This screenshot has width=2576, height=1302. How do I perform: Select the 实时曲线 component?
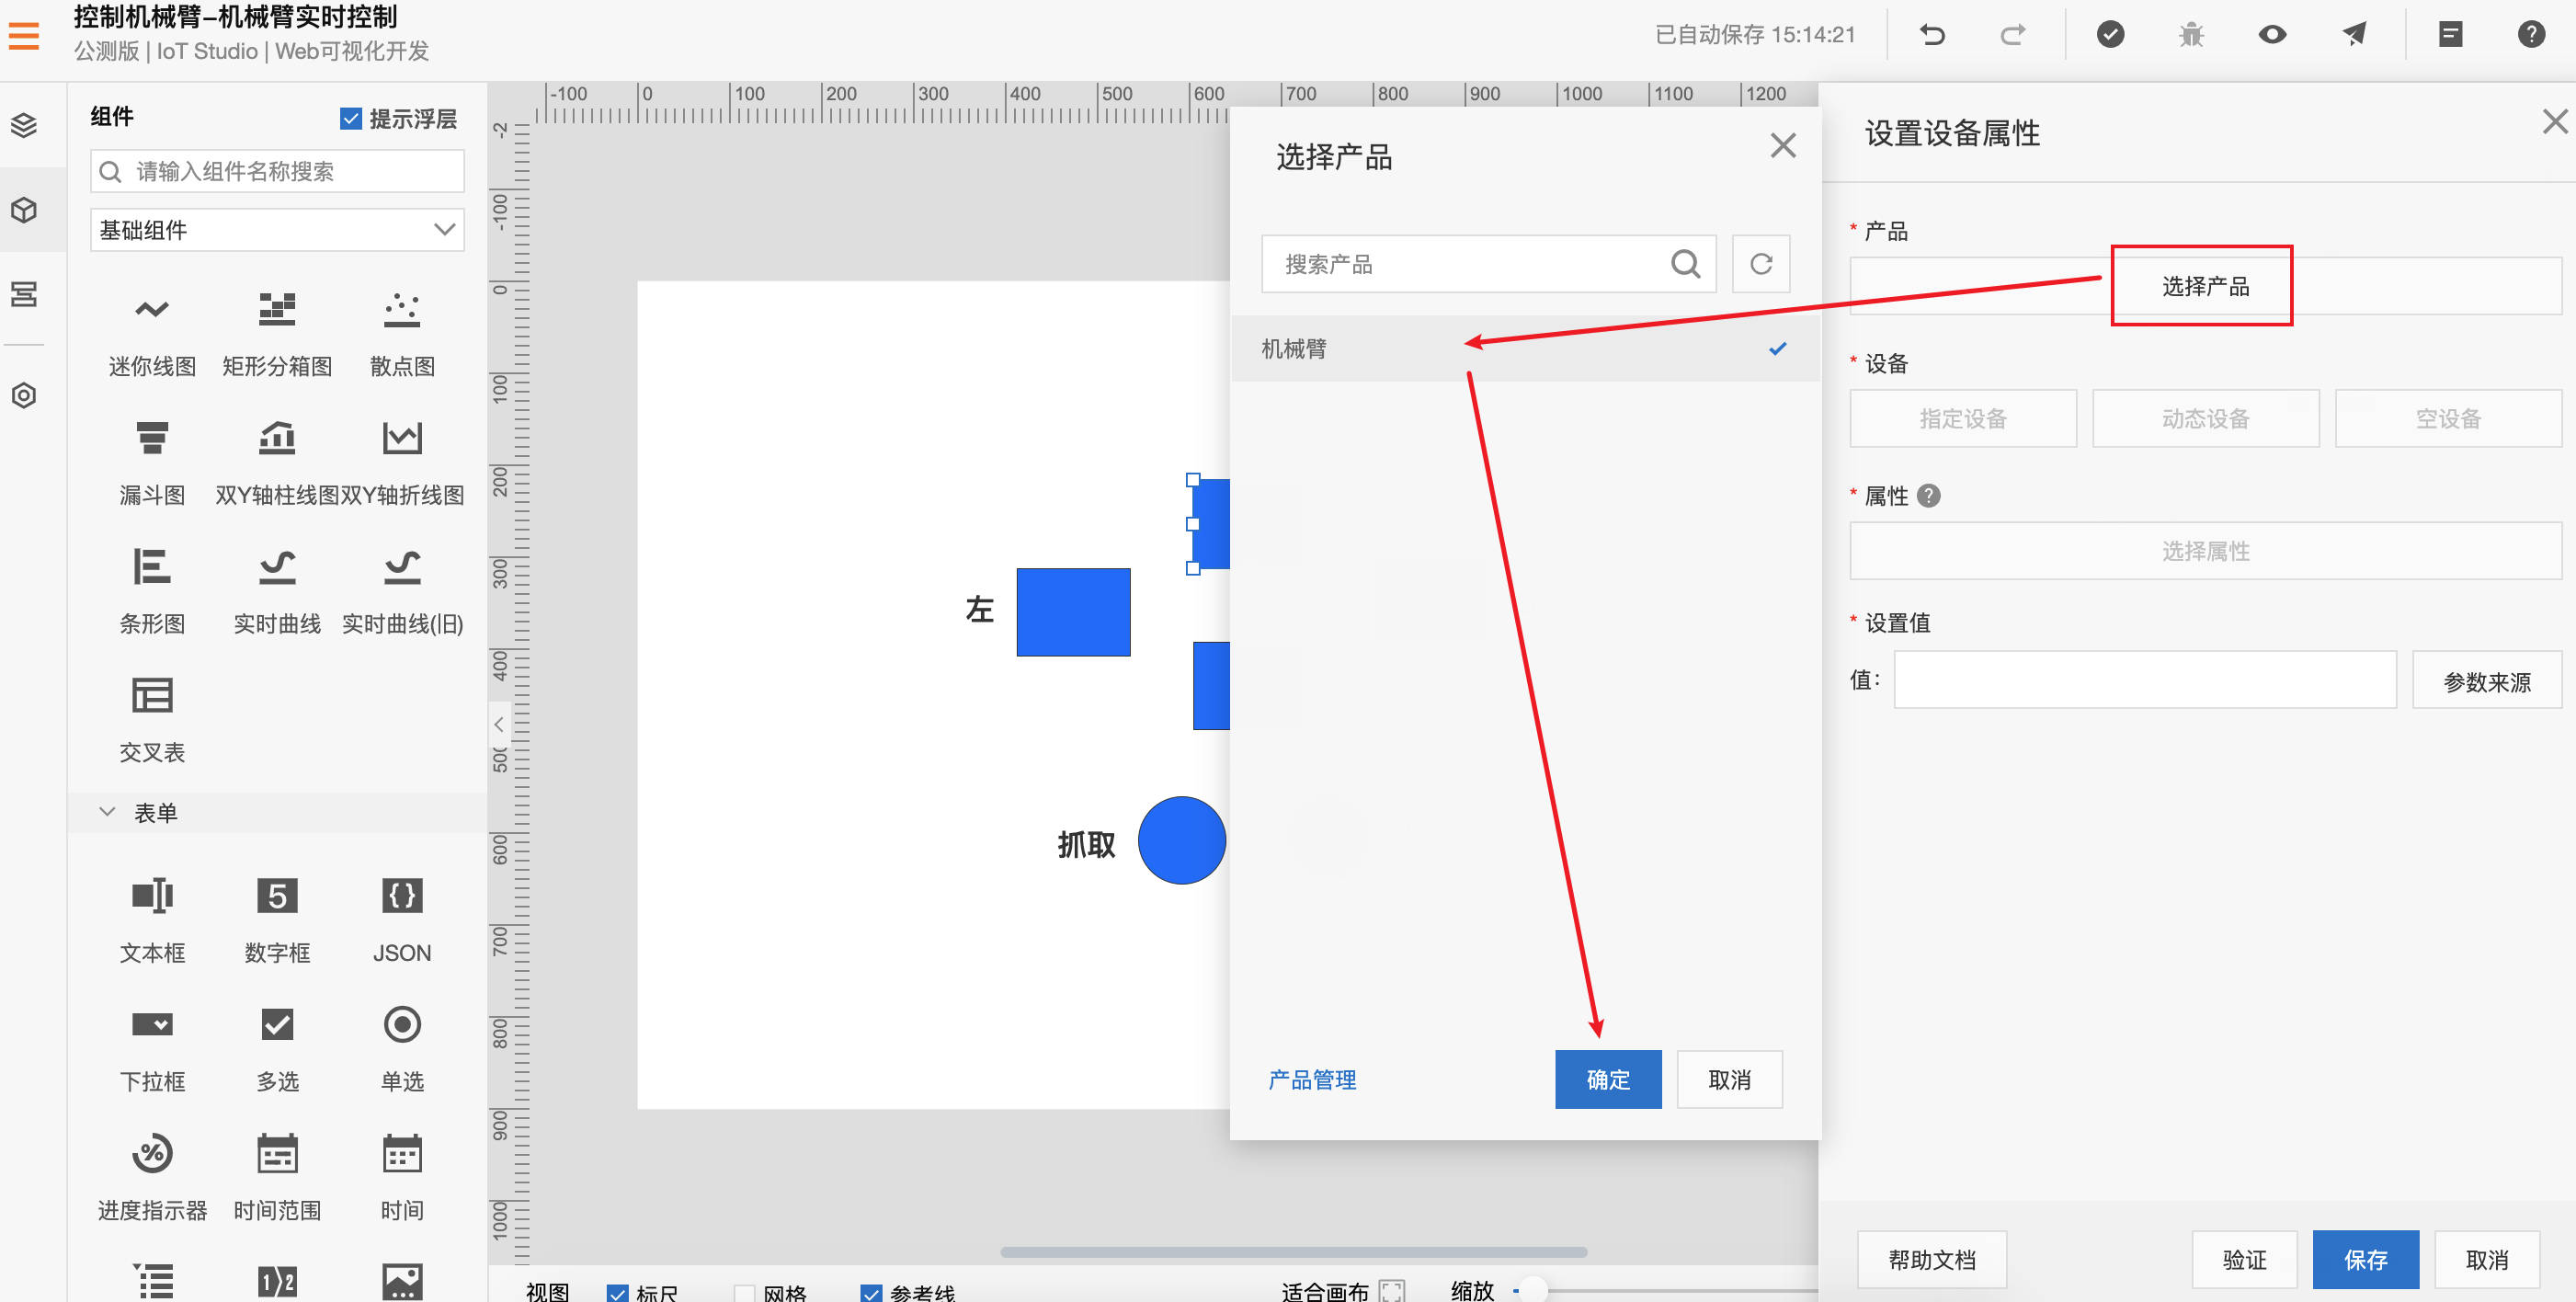[x=277, y=592]
